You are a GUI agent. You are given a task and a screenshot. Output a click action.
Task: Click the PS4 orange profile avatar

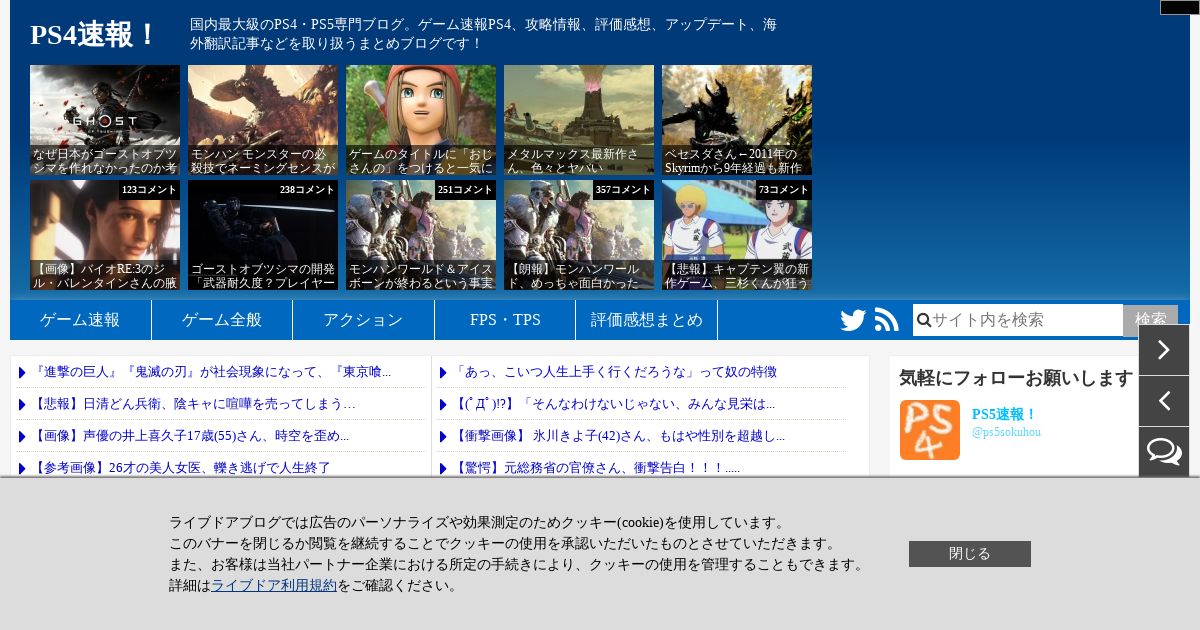tap(930, 430)
